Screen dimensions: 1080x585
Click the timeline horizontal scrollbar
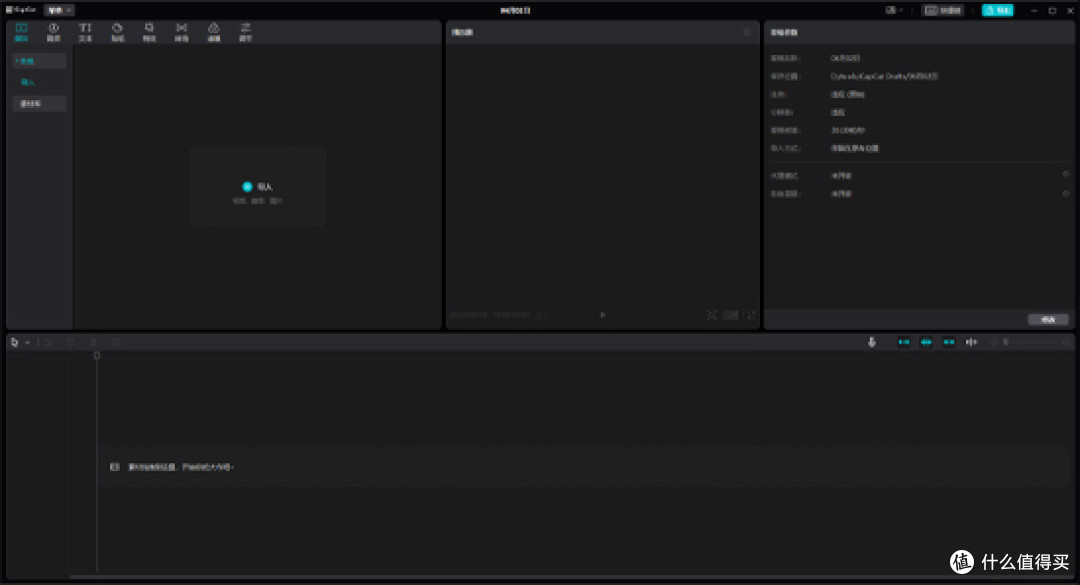coord(572,577)
